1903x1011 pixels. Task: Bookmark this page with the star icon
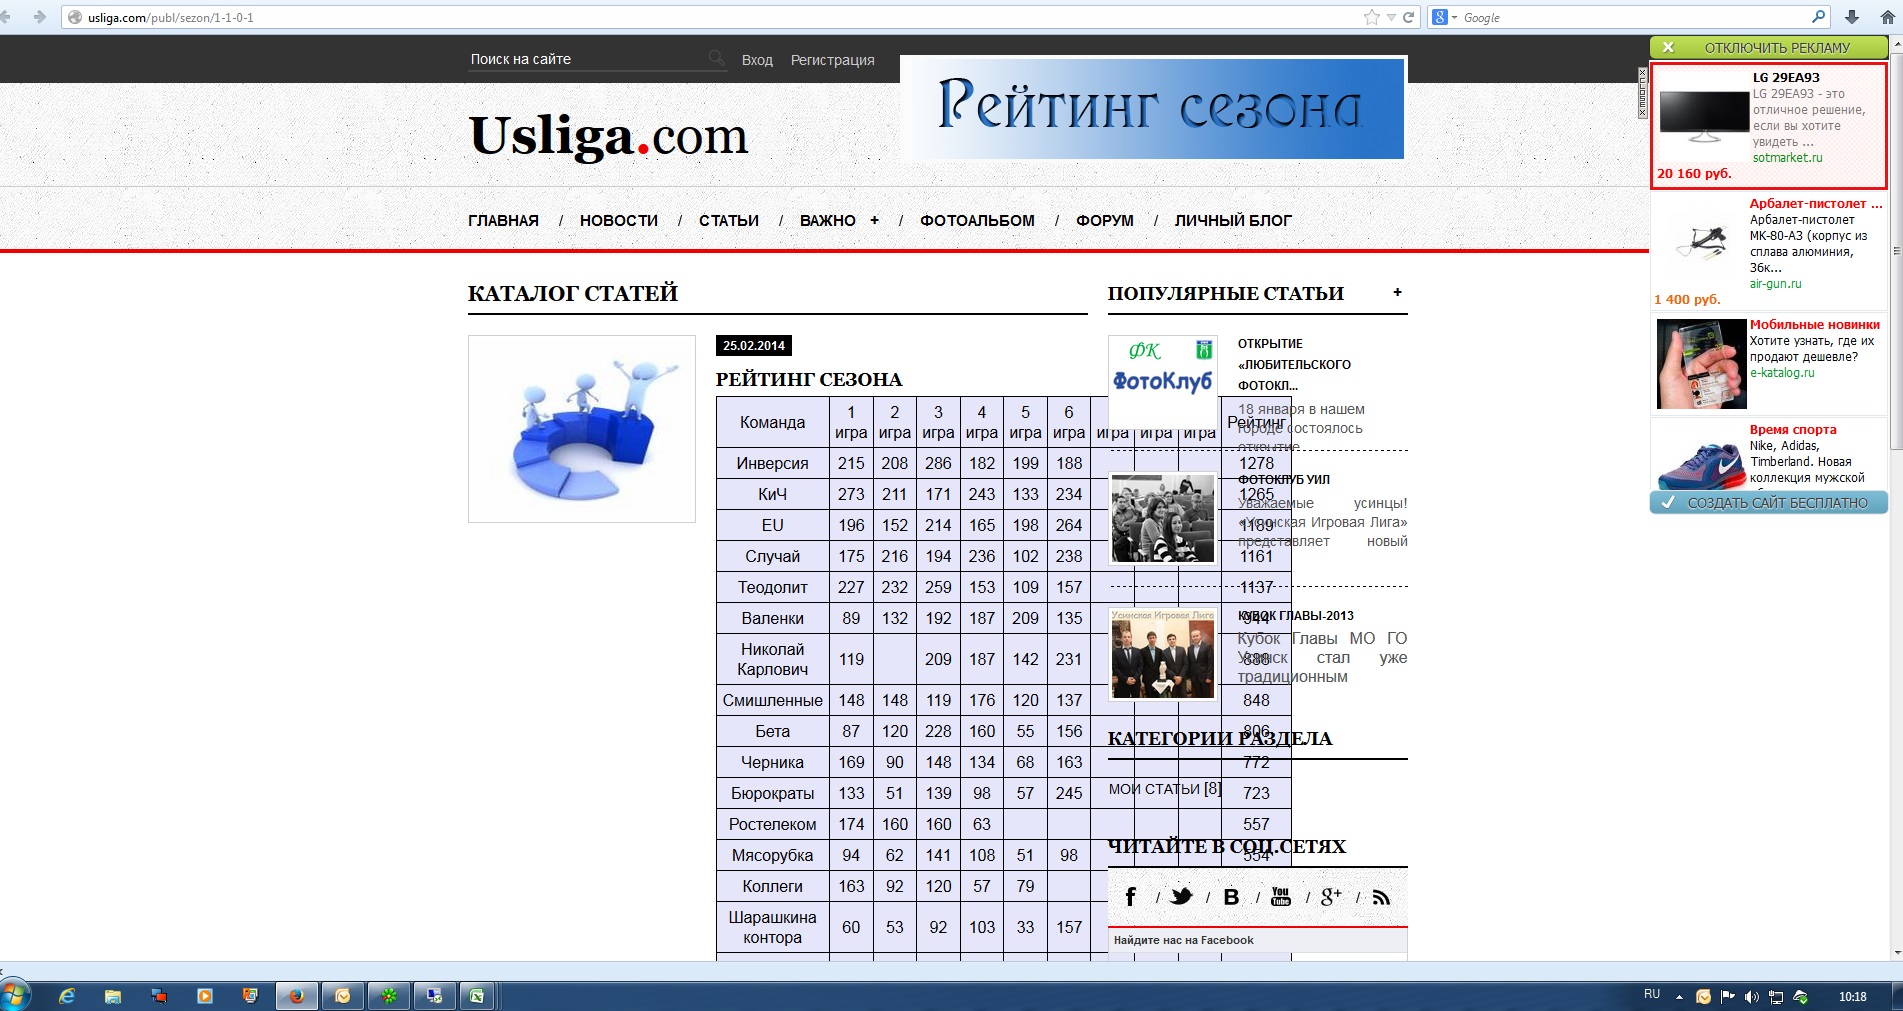coord(1371,17)
